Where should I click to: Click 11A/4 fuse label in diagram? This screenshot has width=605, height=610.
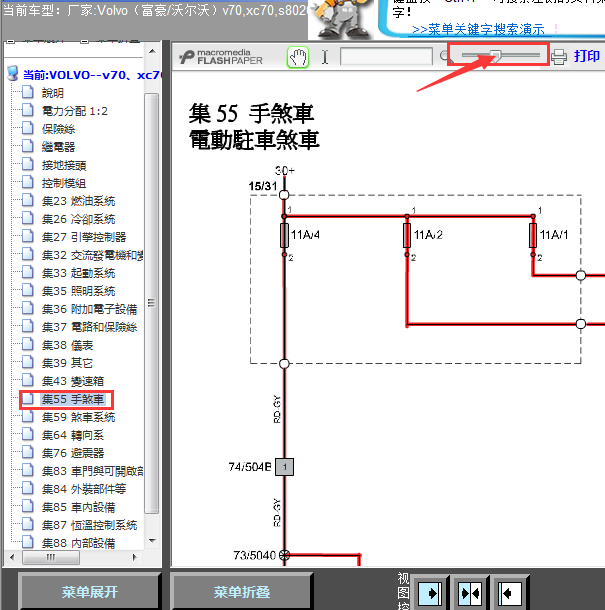coord(305,235)
